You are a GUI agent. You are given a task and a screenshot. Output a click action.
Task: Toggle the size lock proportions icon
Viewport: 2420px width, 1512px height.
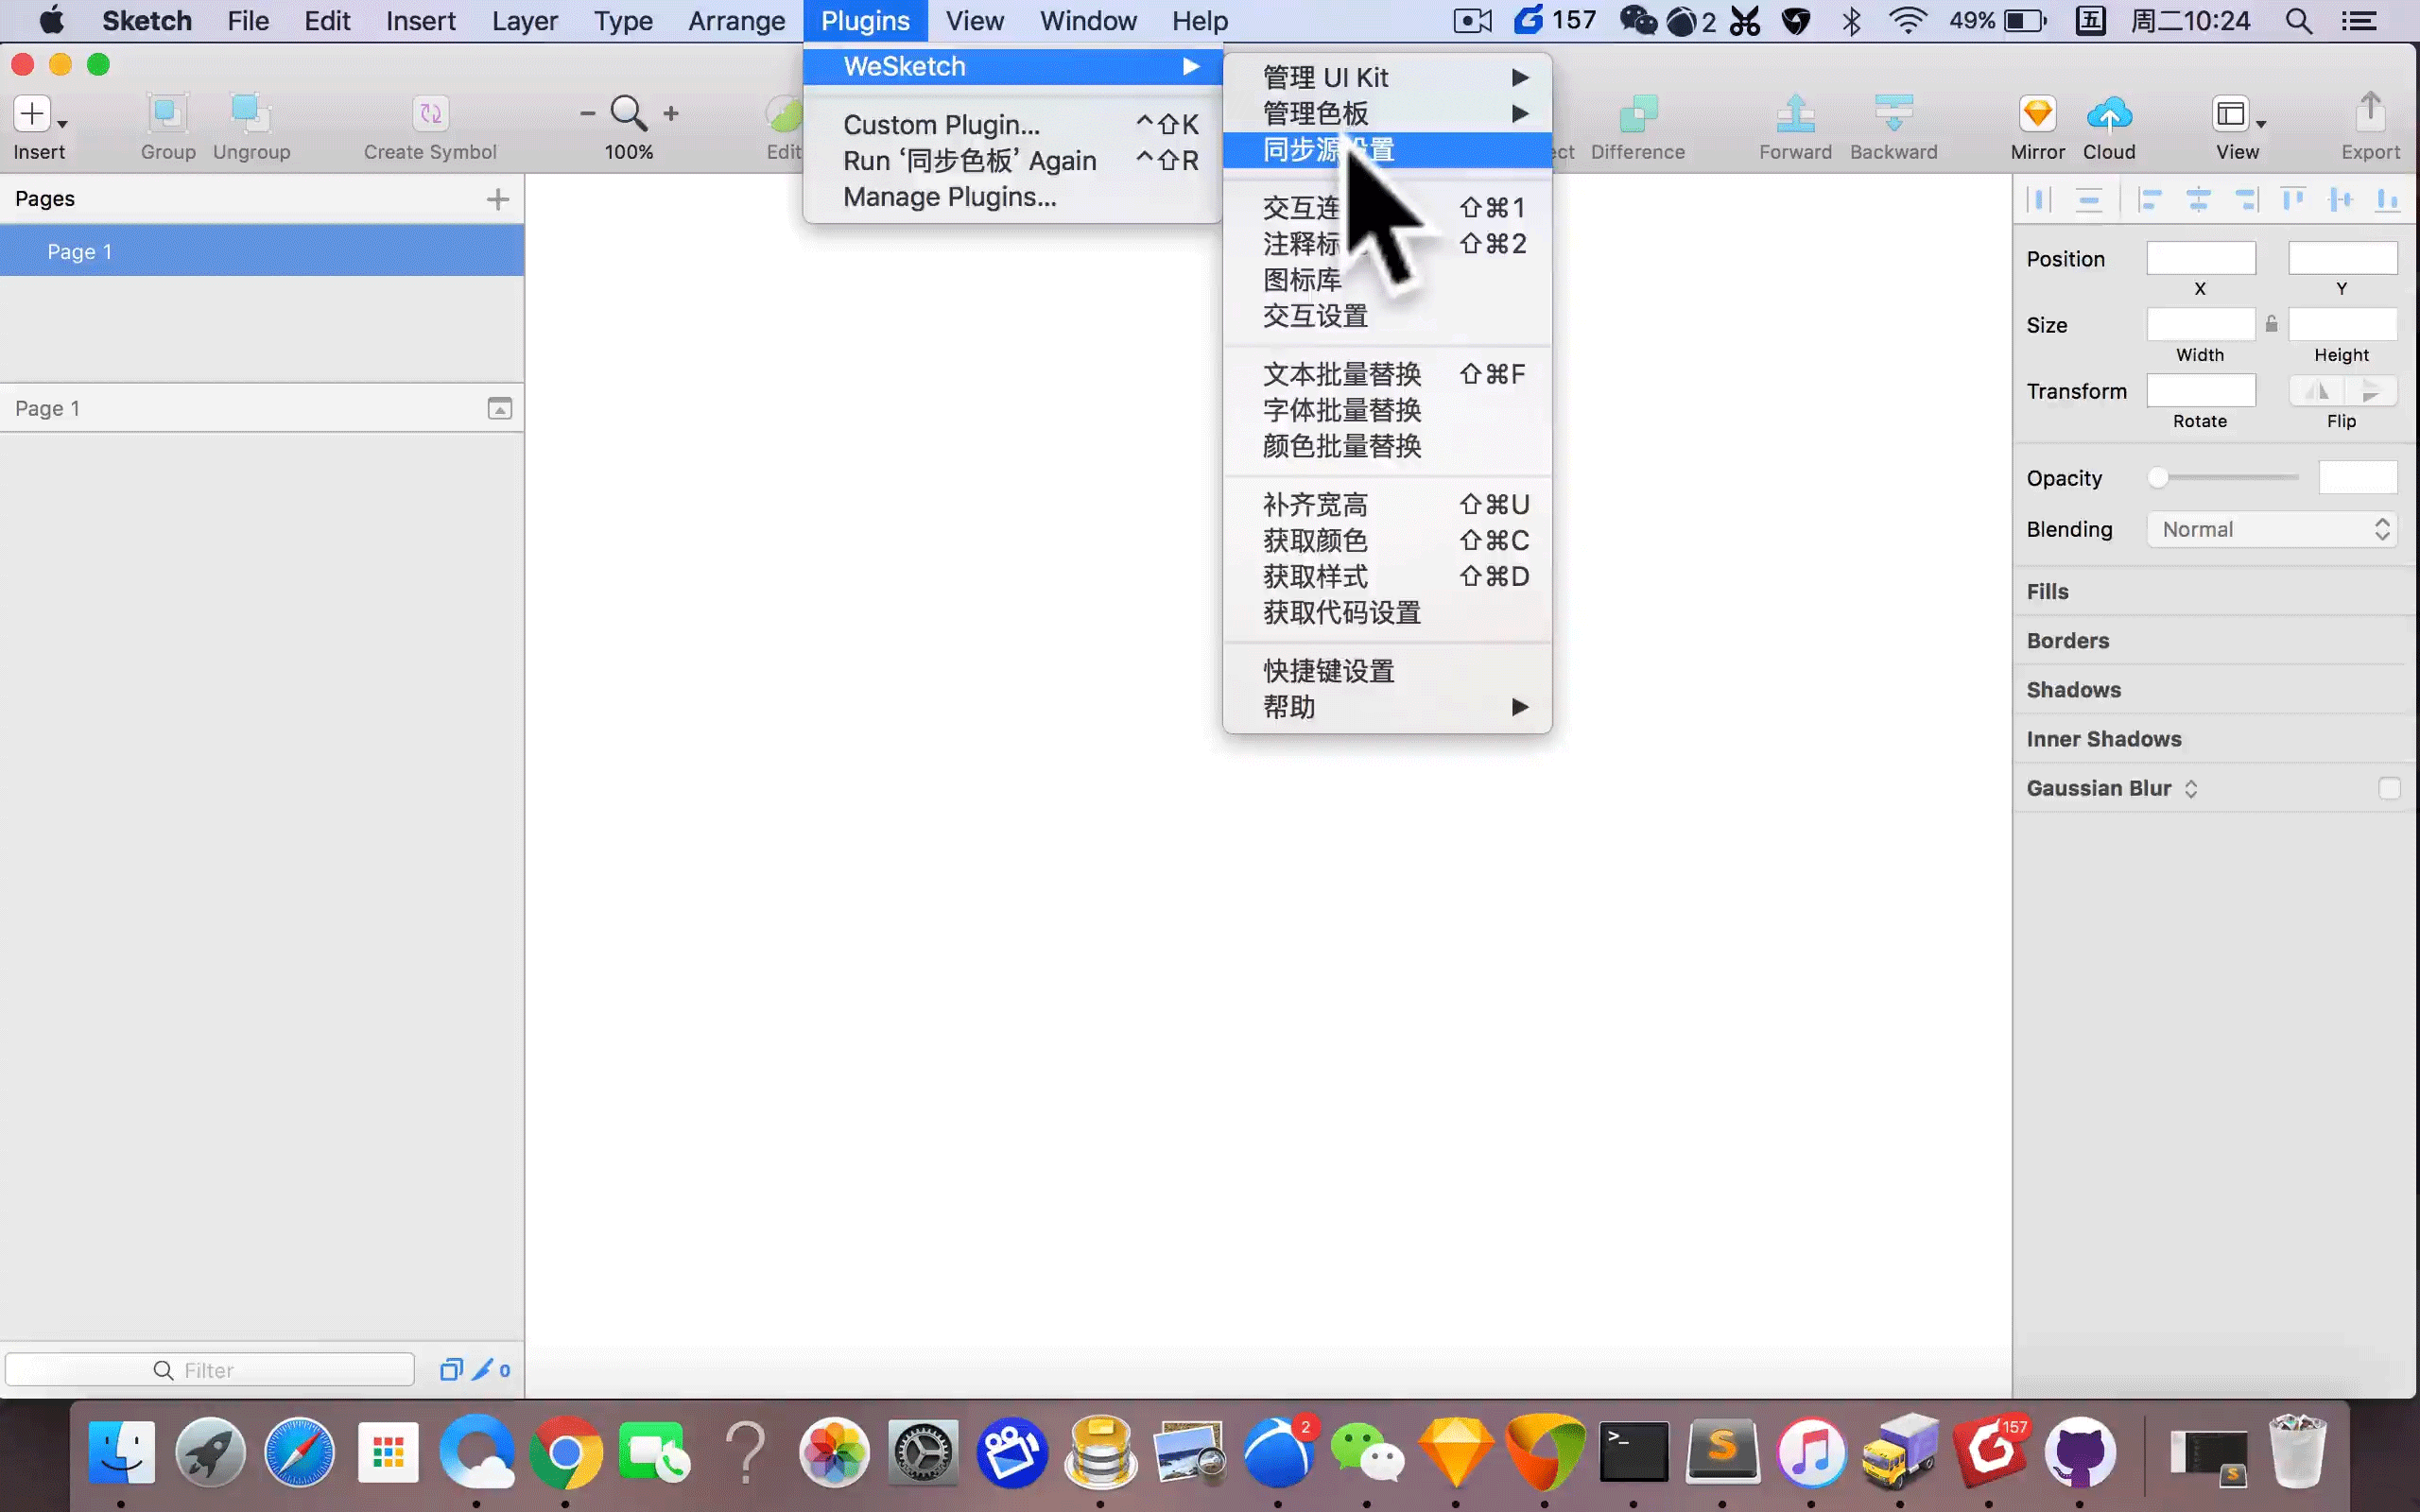click(2271, 324)
